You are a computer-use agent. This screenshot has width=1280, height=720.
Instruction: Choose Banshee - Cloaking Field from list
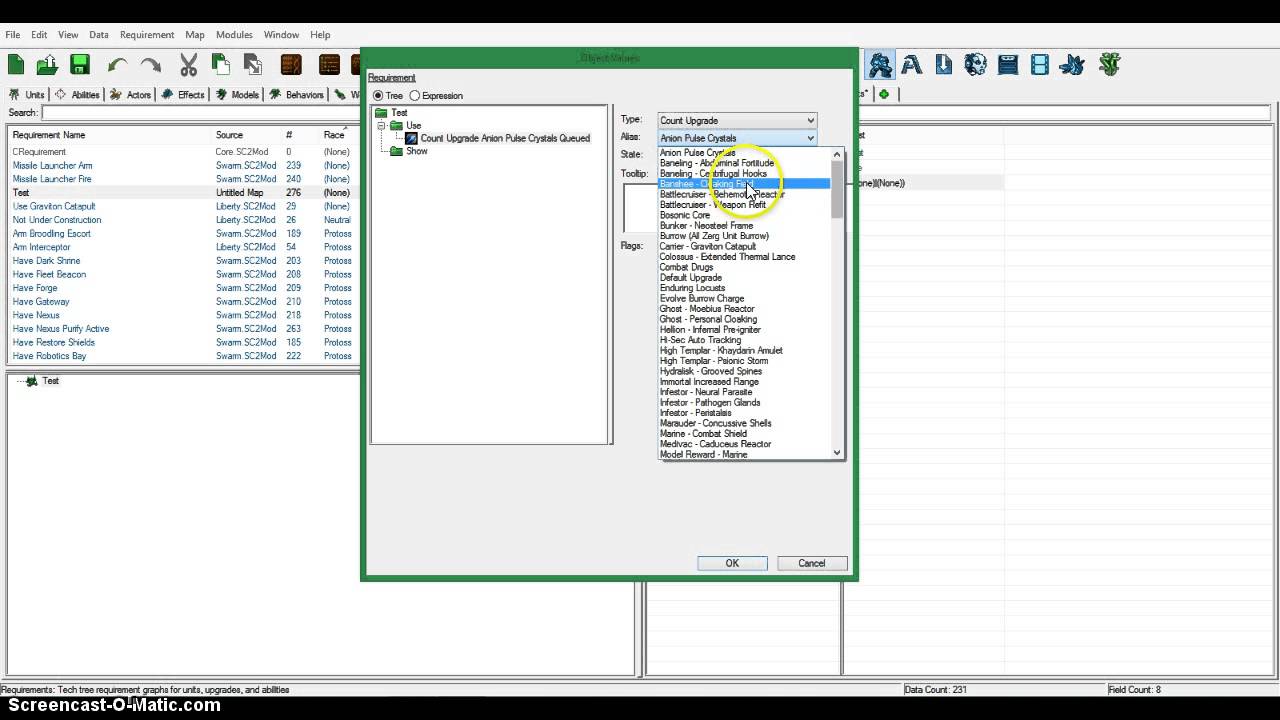[x=744, y=184]
